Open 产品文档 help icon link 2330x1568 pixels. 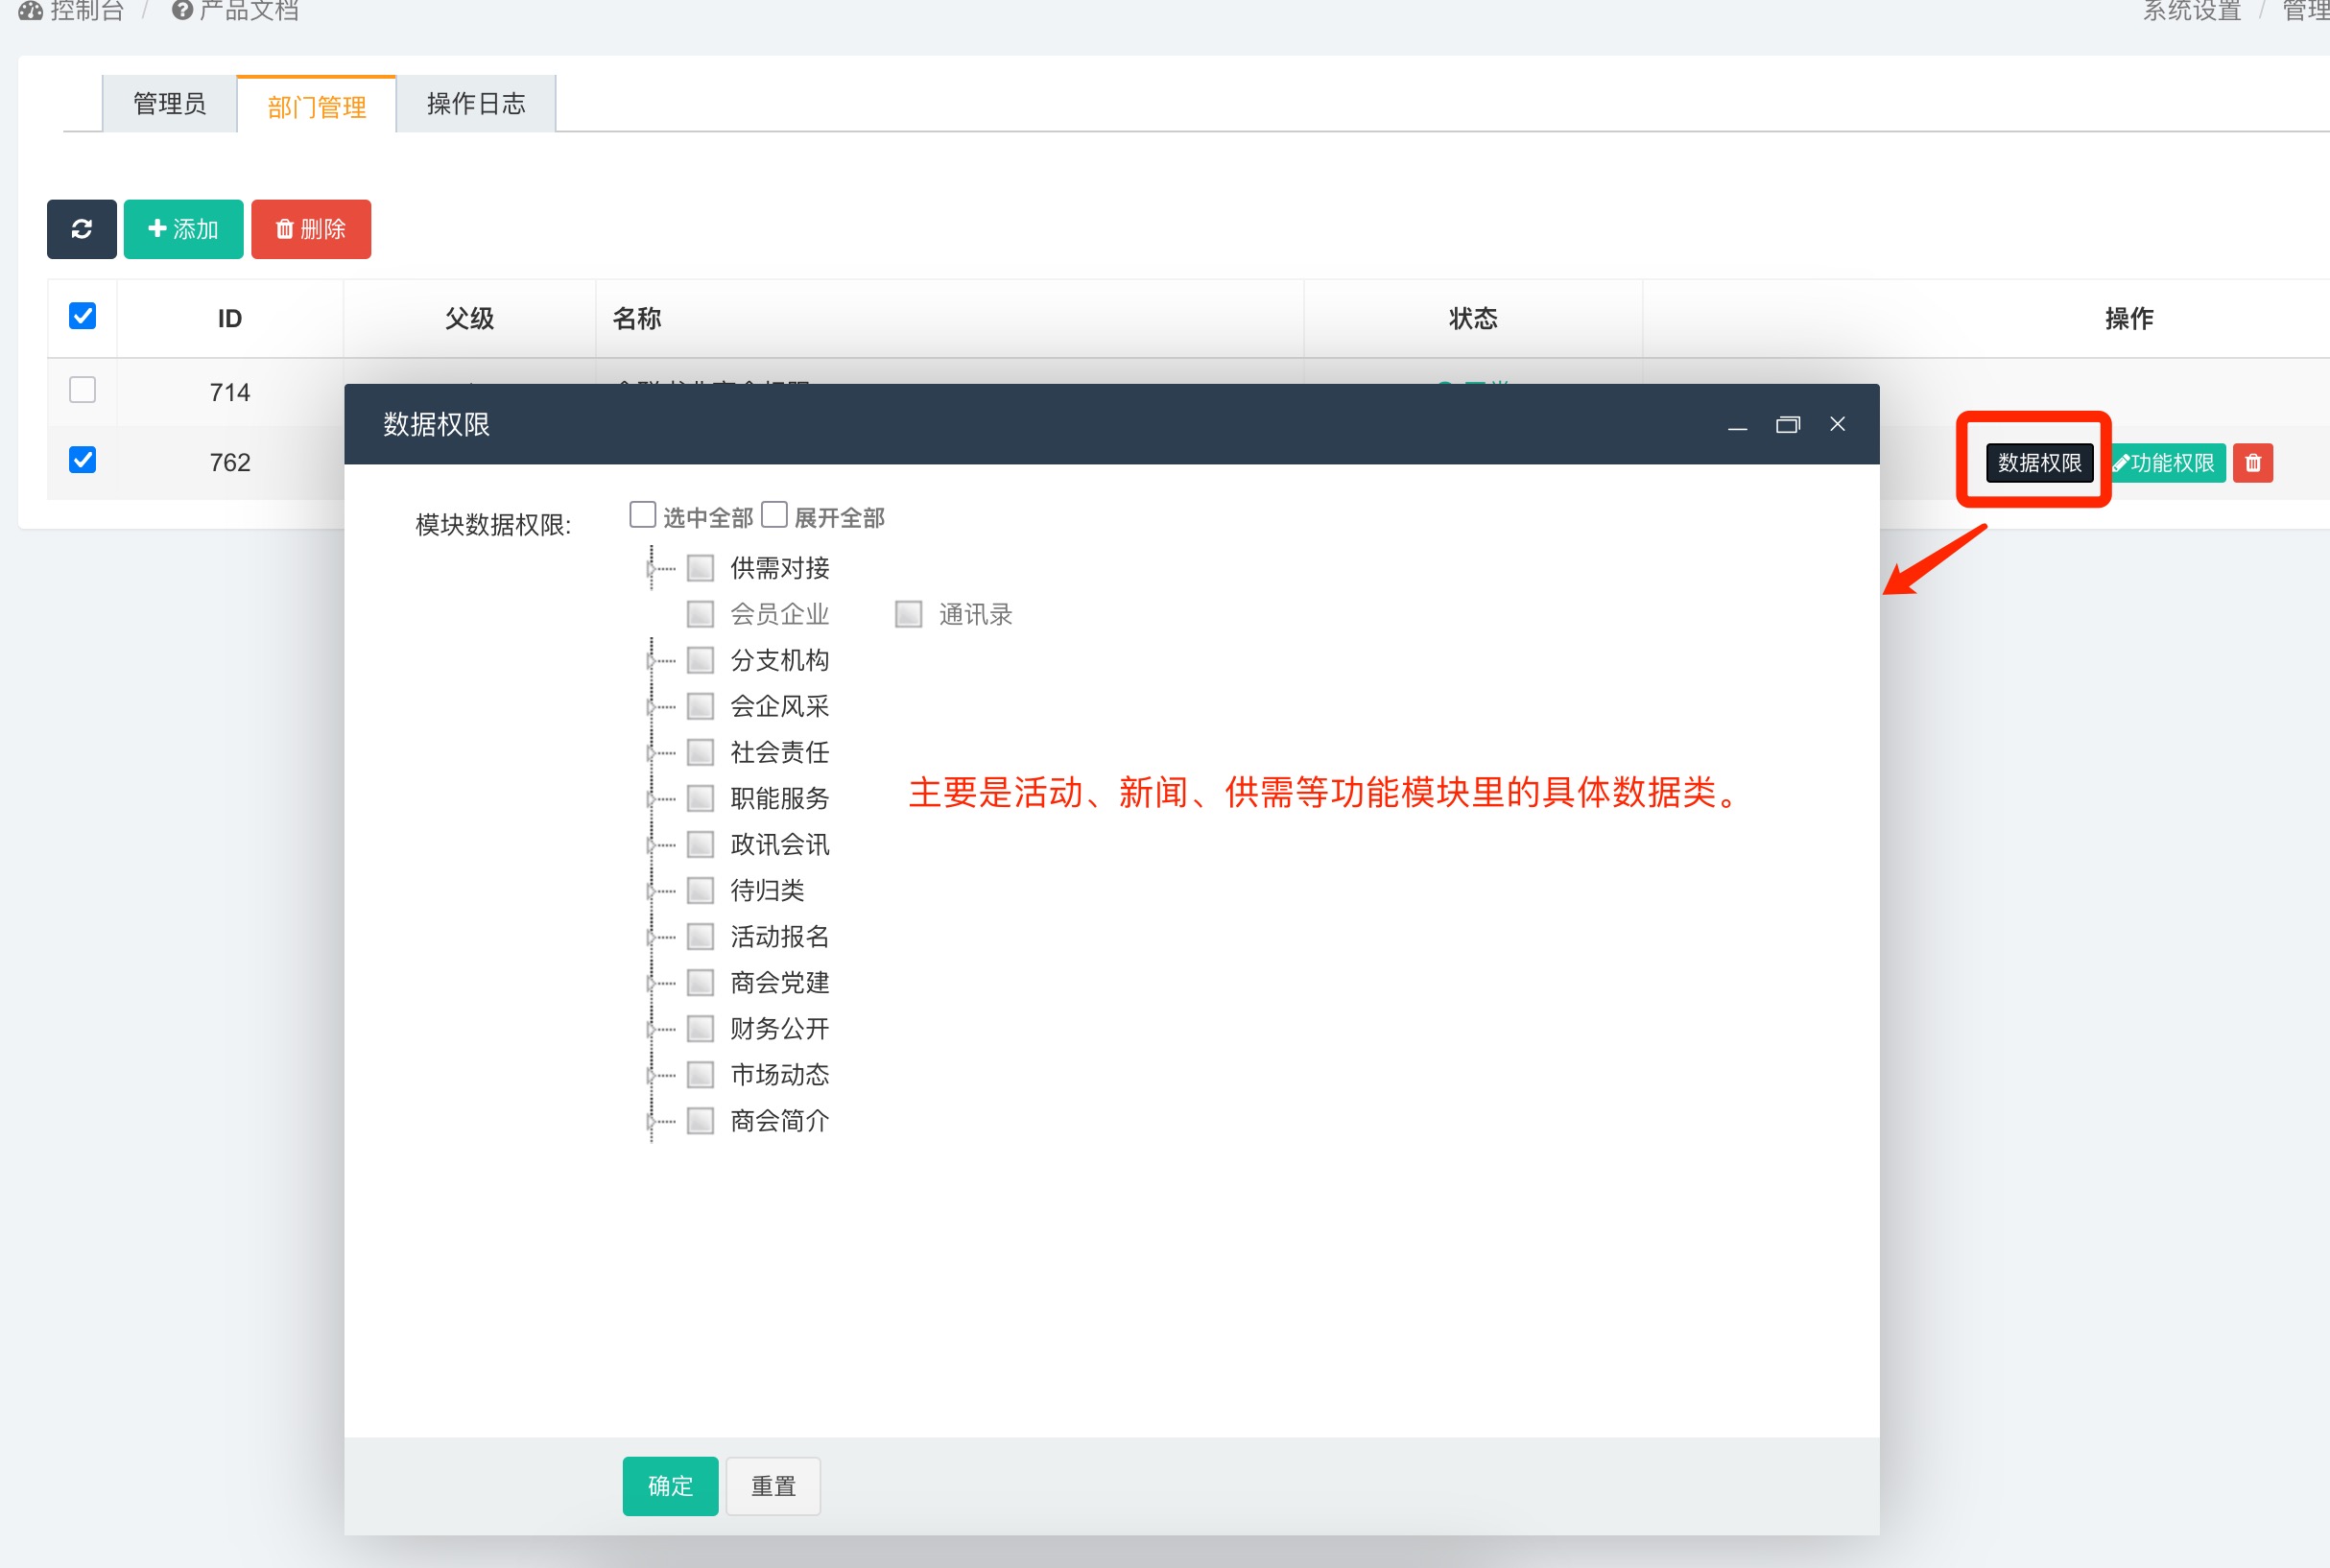coord(235,11)
